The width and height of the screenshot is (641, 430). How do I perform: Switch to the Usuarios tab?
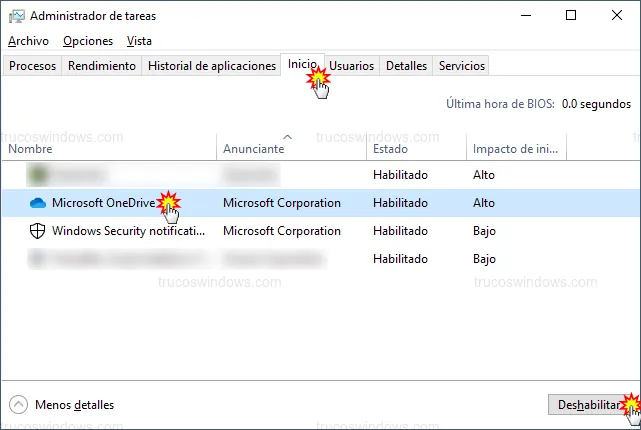[x=352, y=66]
